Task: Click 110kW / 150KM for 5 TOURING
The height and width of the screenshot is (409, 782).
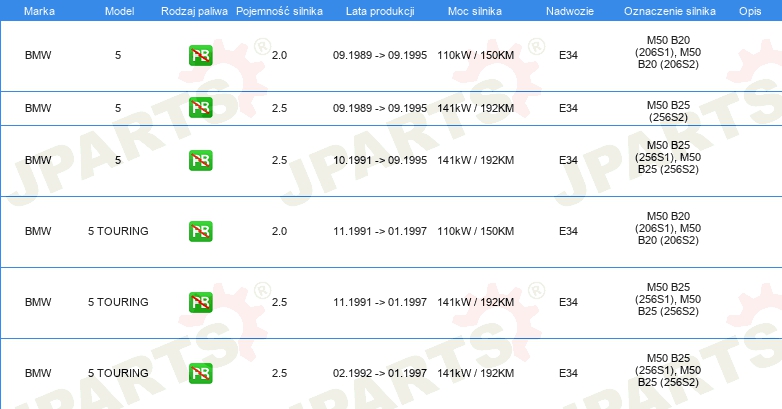Action: click(x=476, y=231)
